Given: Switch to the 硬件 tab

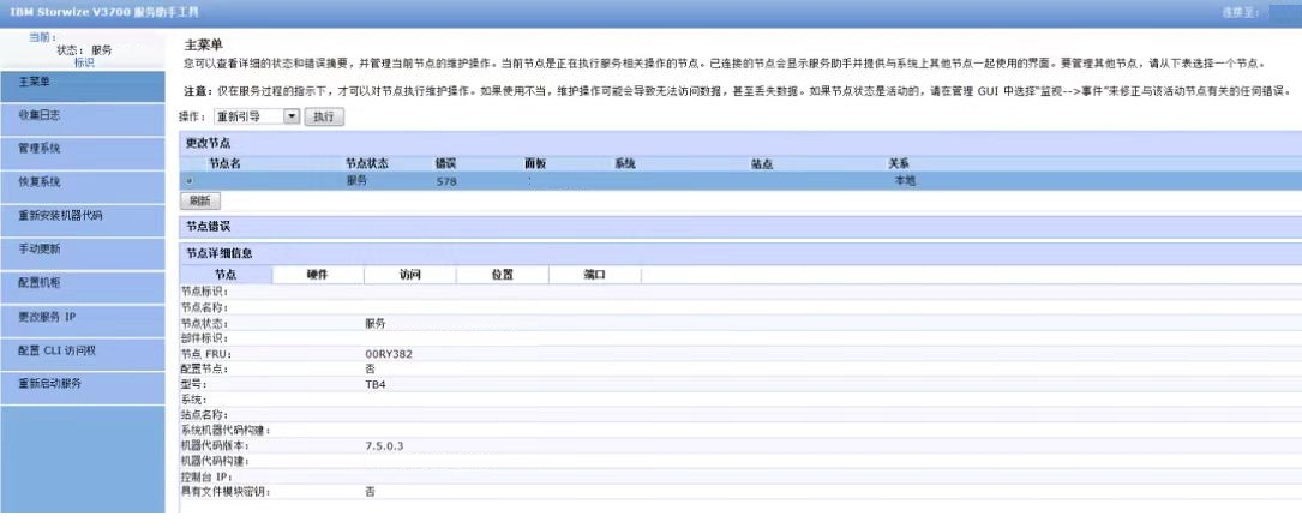Looking at the screenshot, I should 317,275.
